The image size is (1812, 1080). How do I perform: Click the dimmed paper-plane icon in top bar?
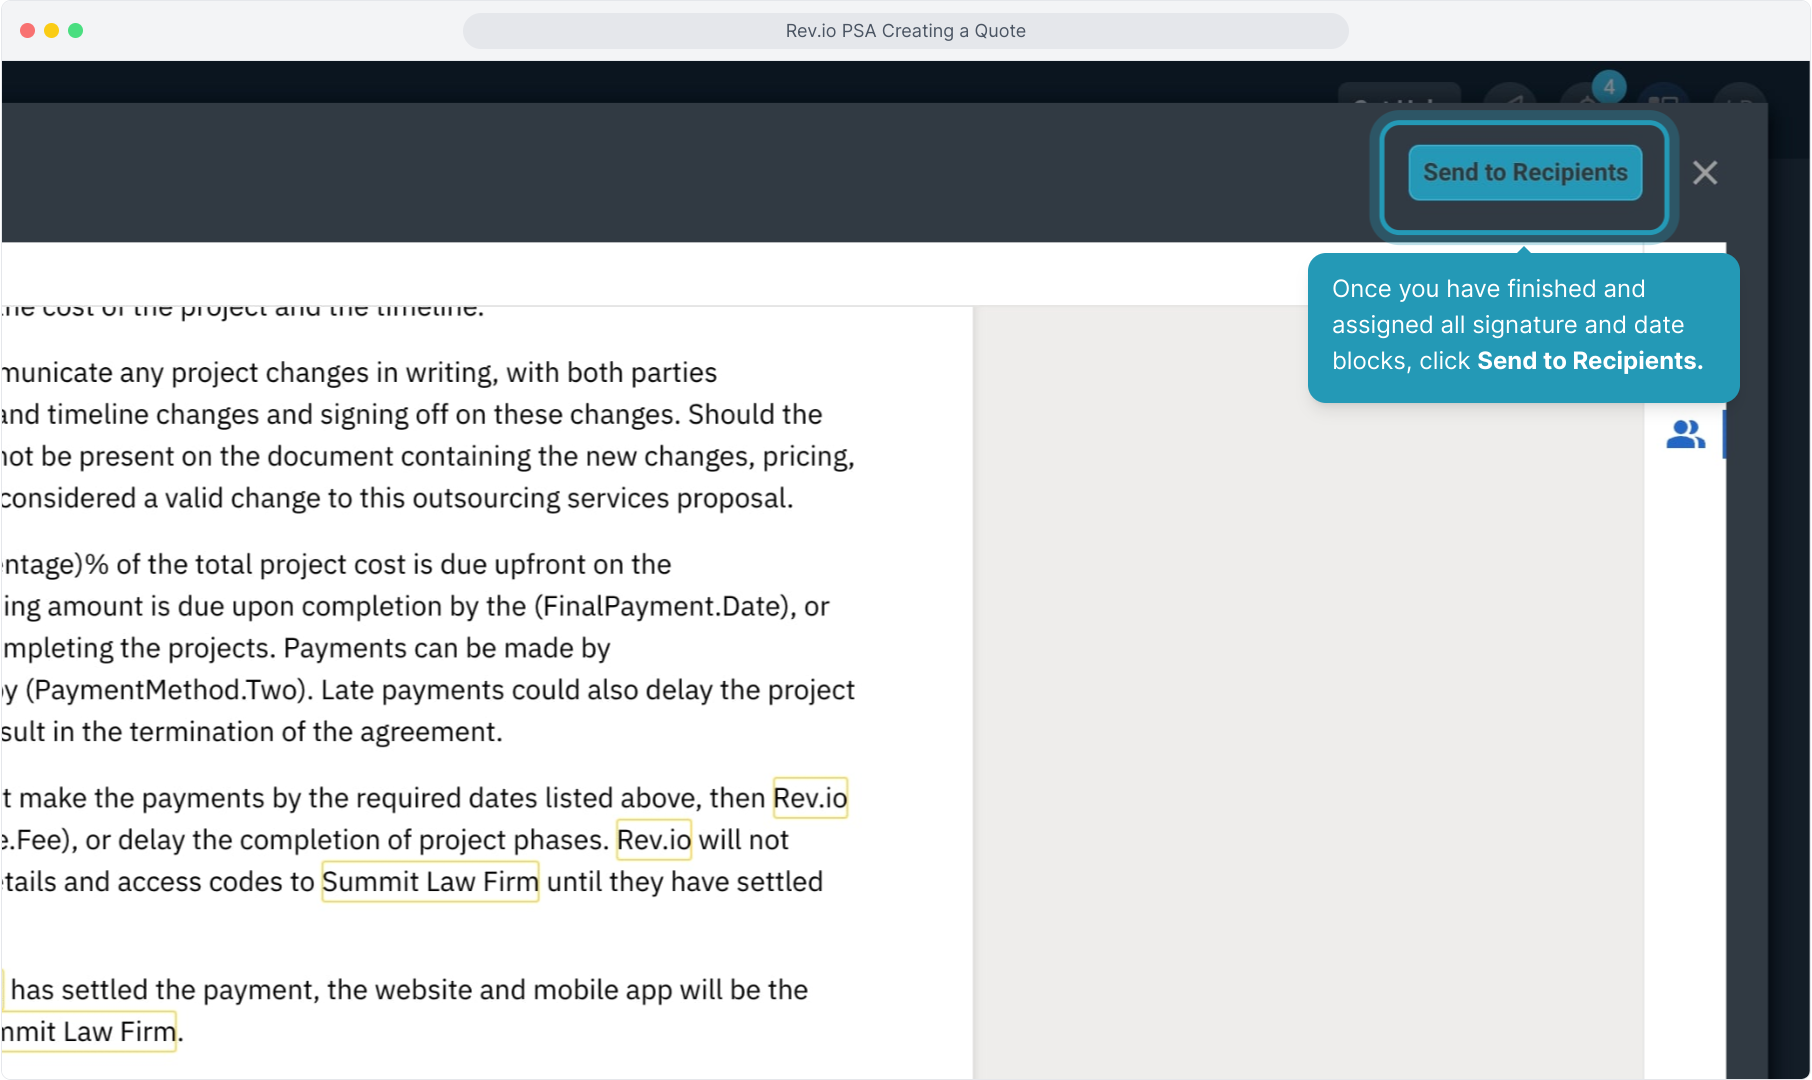tap(1511, 98)
